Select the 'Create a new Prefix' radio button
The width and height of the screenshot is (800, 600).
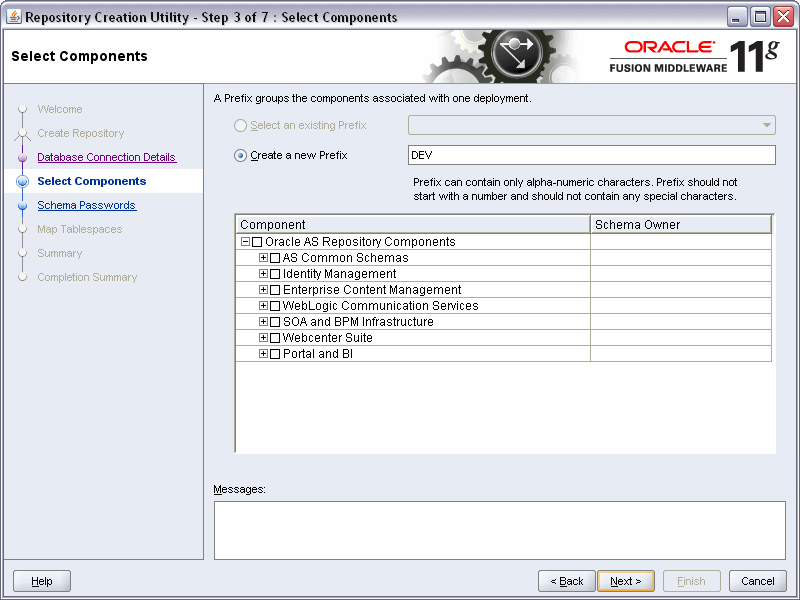(x=240, y=156)
